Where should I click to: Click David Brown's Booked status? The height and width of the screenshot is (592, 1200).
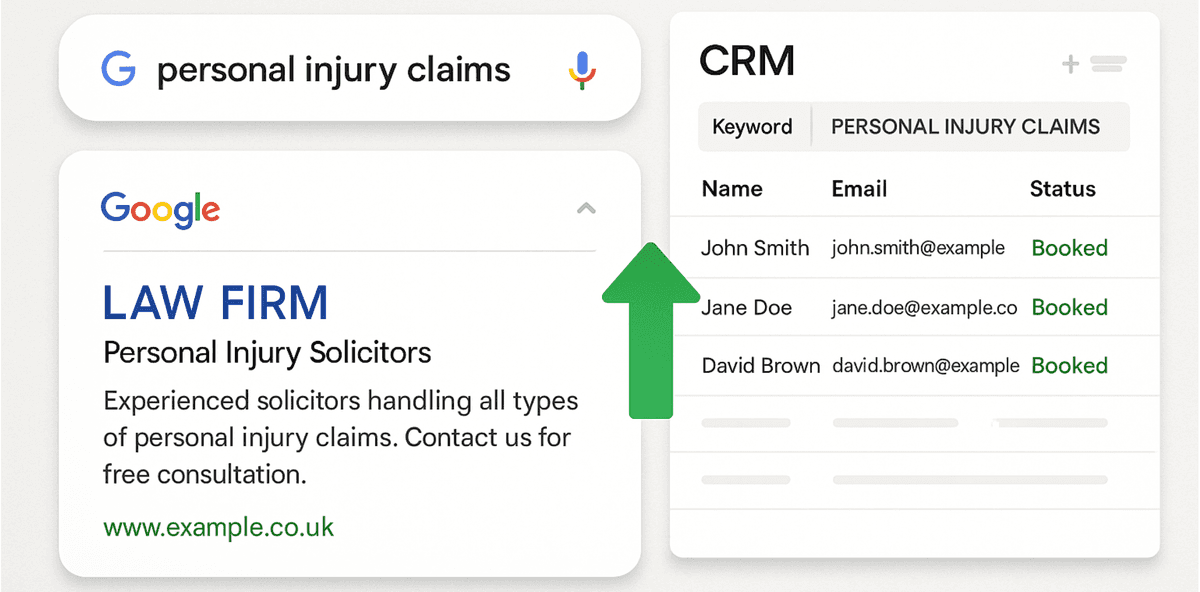click(x=1069, y=366)
